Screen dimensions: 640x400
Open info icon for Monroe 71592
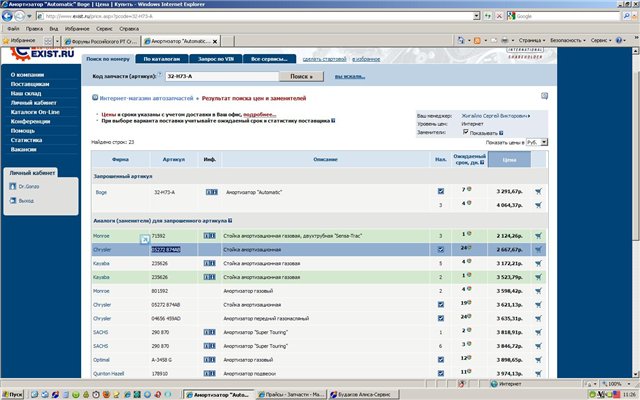(x=209, y=236)
